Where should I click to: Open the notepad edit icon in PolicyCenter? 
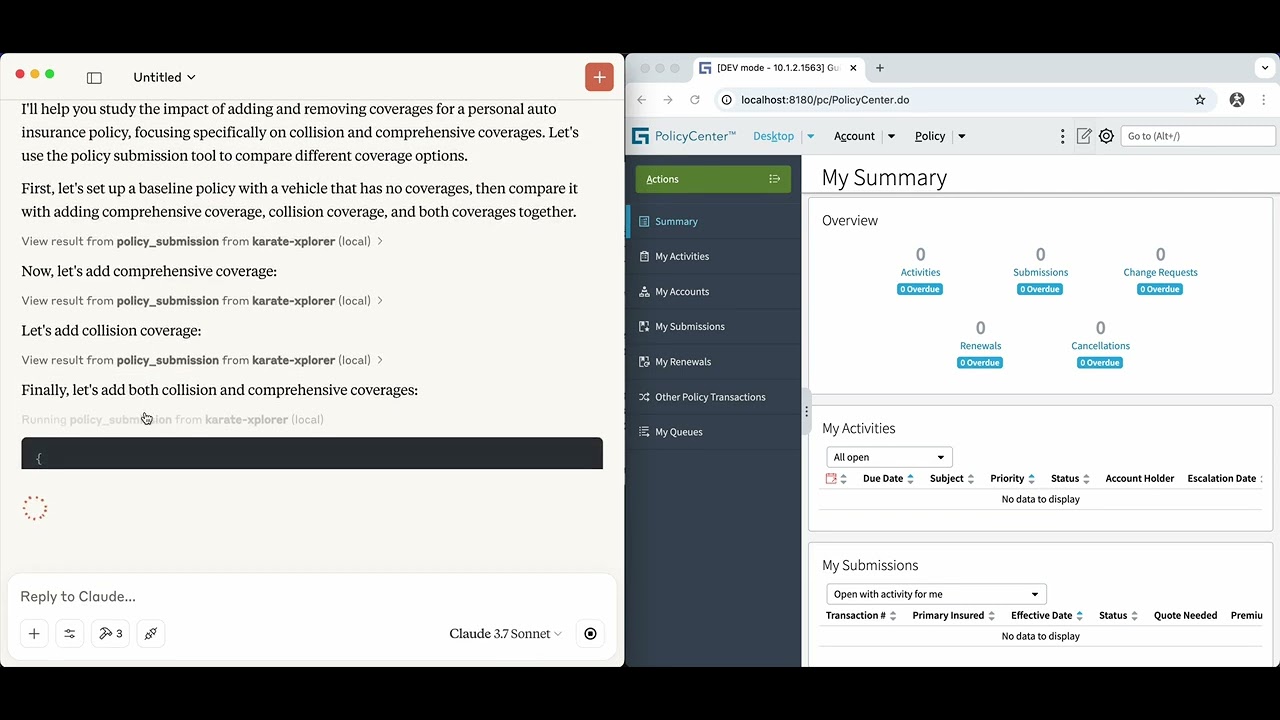pyautogui.click(x=1084, y=136)
